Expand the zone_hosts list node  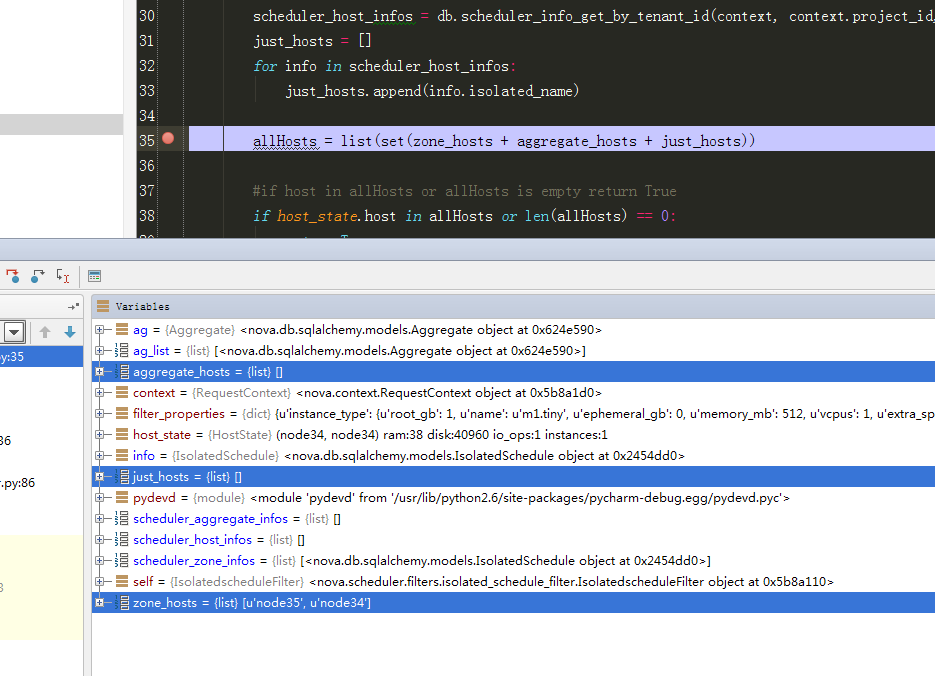[x=100, y=603]
